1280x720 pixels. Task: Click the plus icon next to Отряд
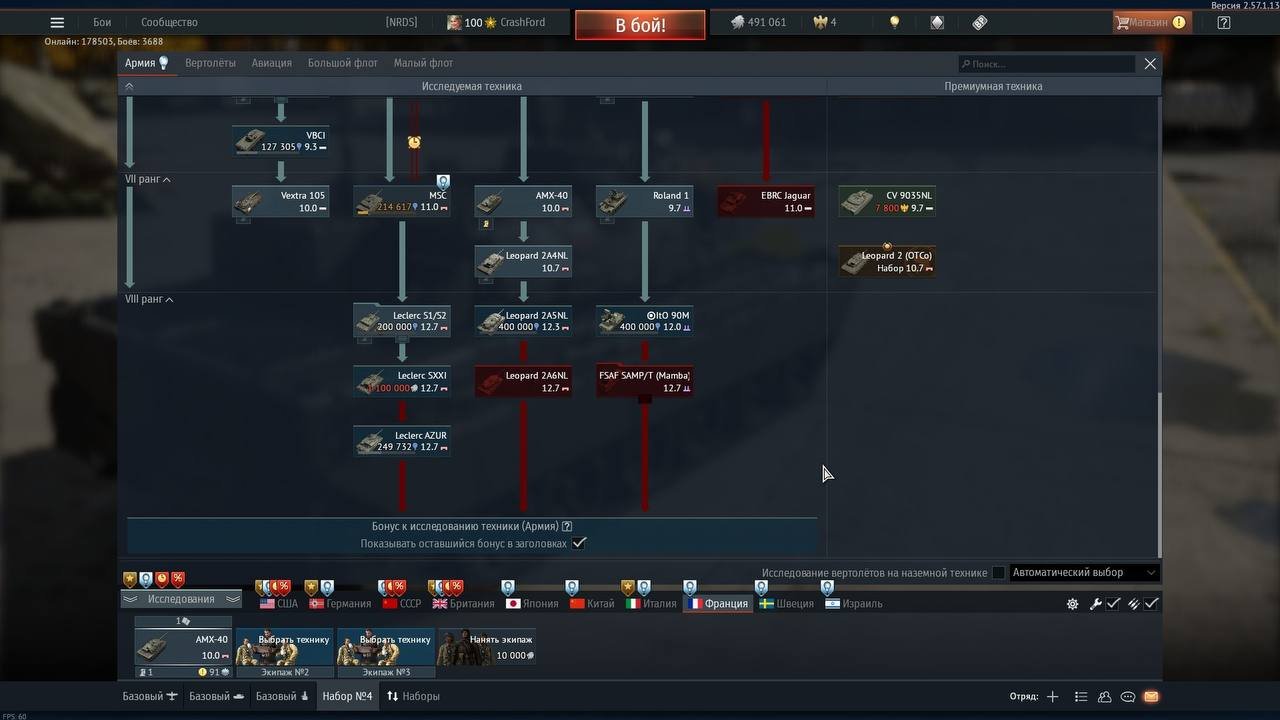pyautogui.click(x=1052, y=697)
